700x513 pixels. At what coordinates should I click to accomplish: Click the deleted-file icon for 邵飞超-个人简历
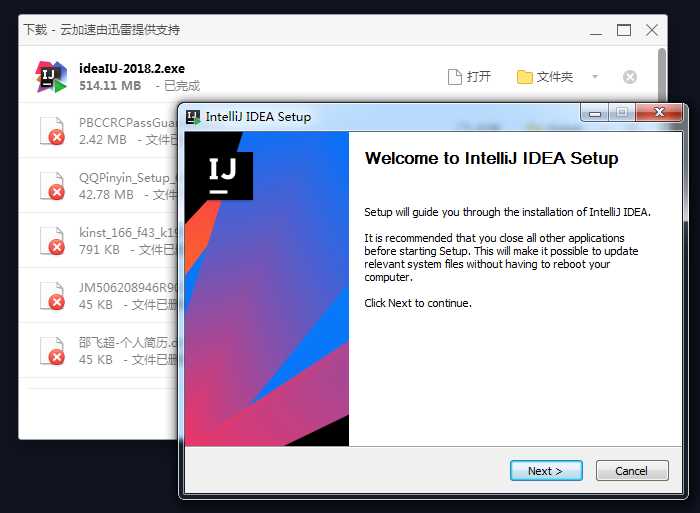tap(52, 350)
